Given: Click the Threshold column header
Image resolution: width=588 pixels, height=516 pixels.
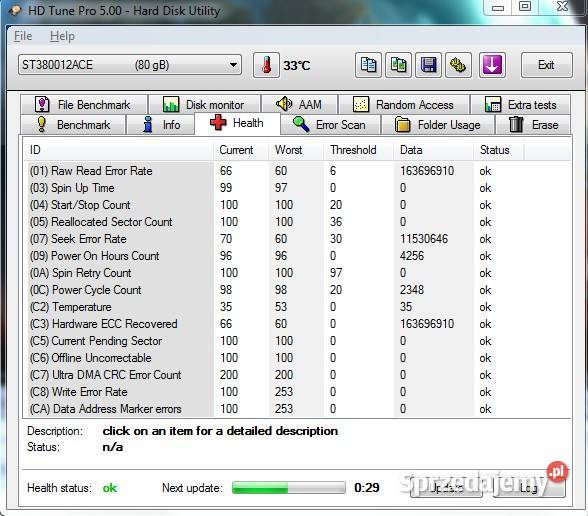Looking at the screenshot, I should point(358,150).
